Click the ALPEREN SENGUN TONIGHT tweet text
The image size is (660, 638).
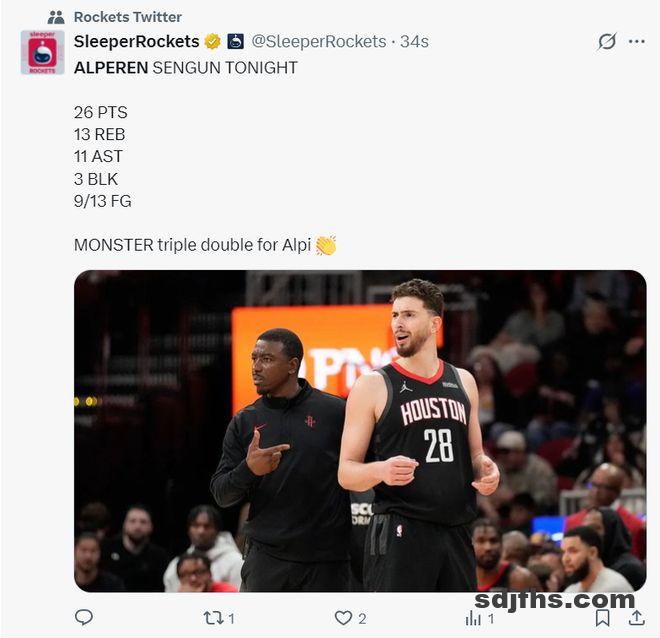[x=186, y=67]
